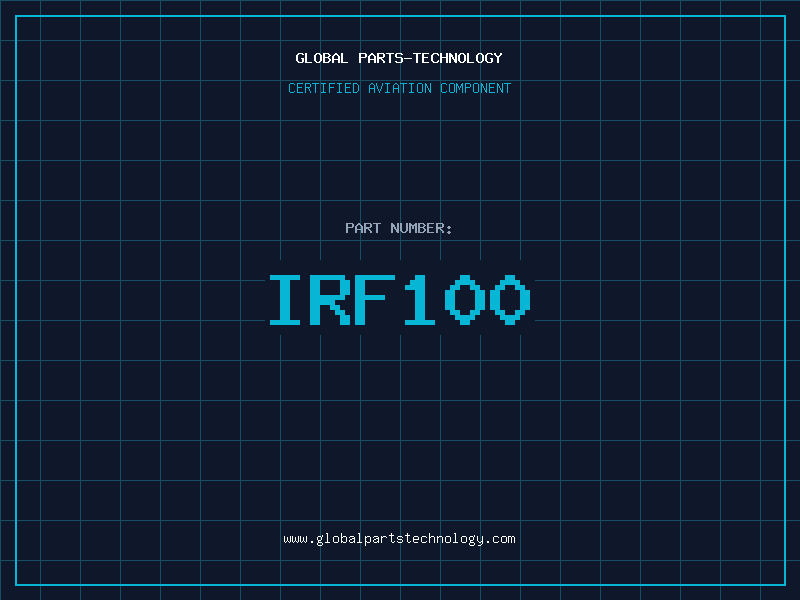Click the word CERTIFIED in the subtitle

[323, 88]
